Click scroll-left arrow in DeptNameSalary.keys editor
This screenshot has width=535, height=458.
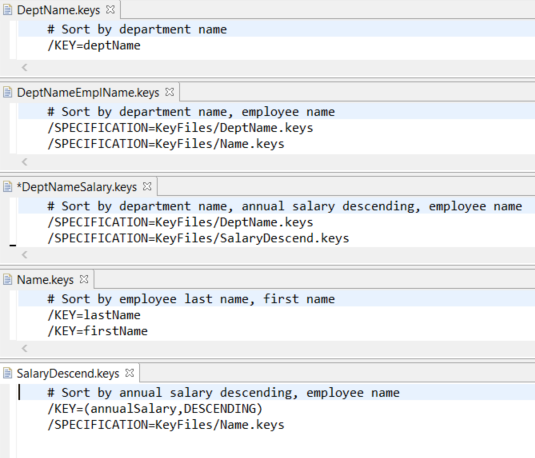25,255
